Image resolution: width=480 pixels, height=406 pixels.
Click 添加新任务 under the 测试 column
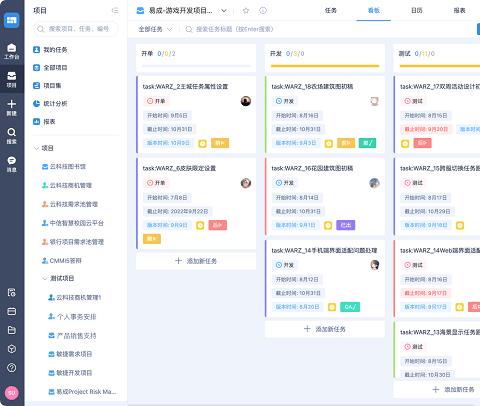point(453,389)
